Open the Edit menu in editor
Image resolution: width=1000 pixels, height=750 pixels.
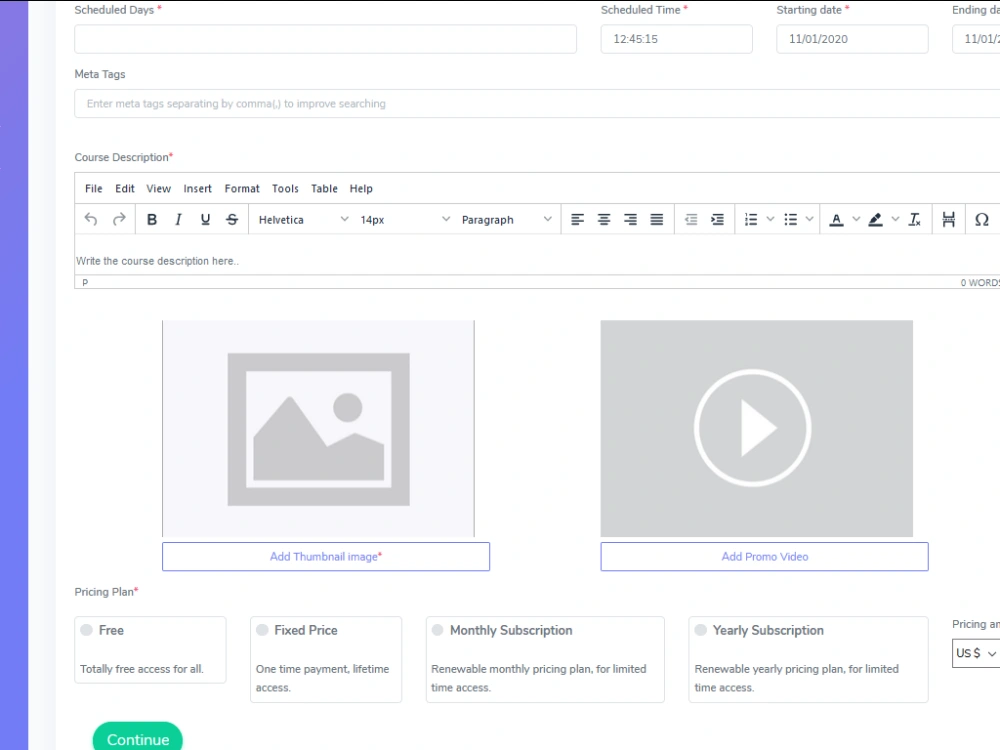[124, 188]
